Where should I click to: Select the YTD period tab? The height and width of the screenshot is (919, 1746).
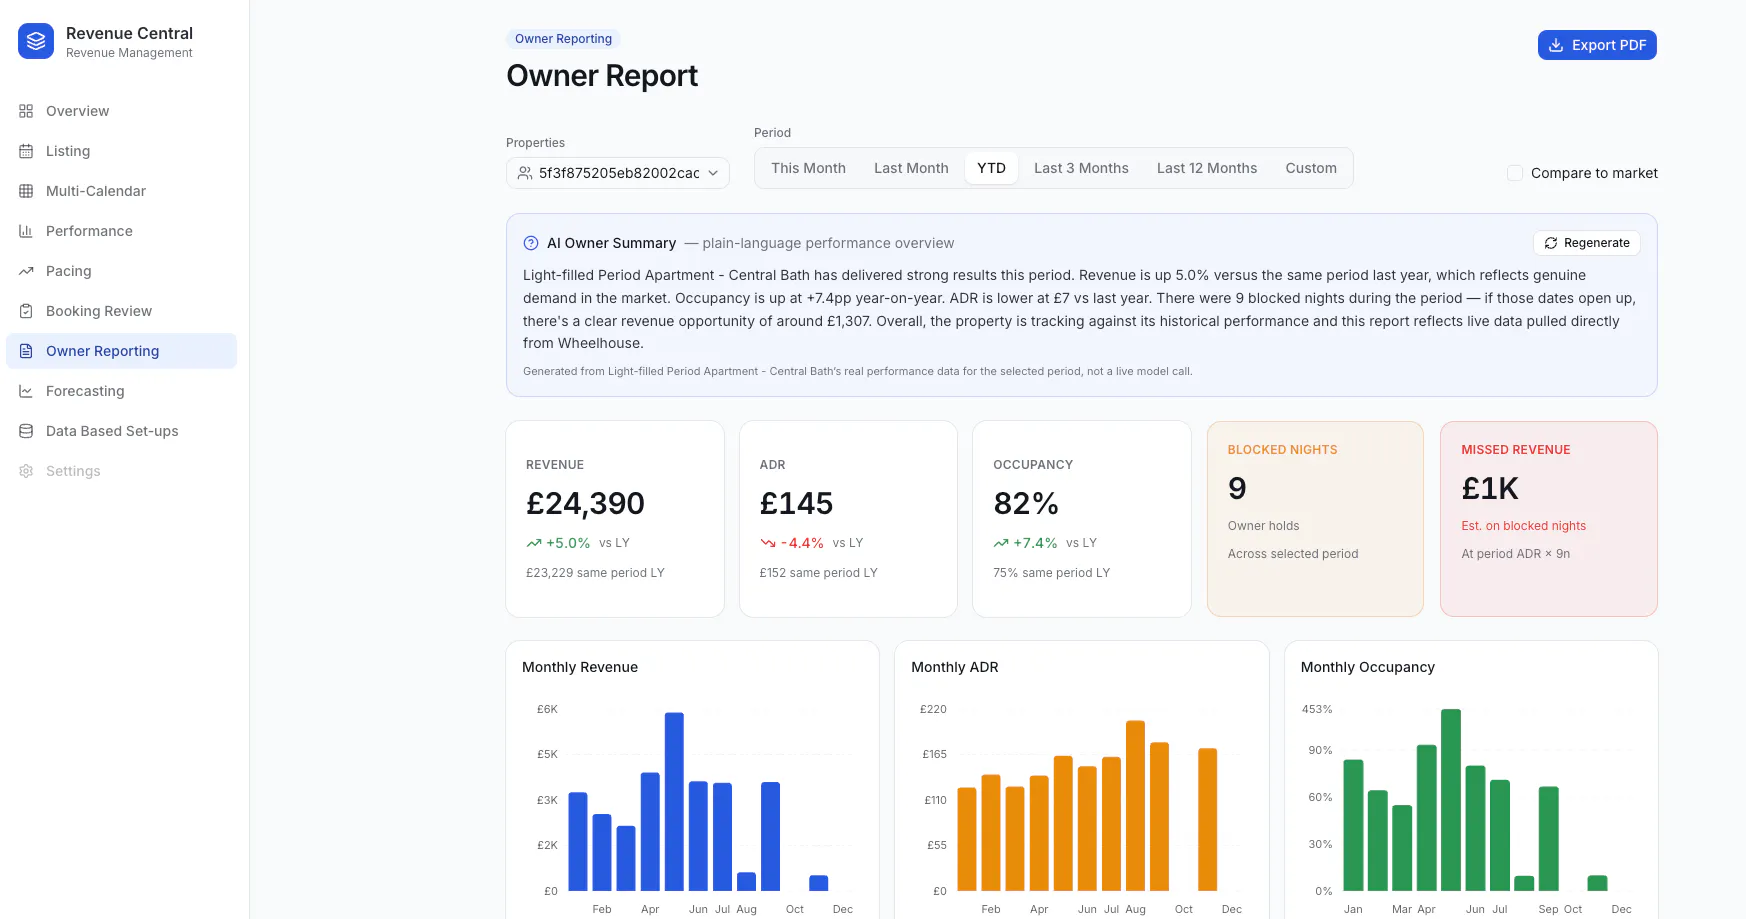click(991, 168)
